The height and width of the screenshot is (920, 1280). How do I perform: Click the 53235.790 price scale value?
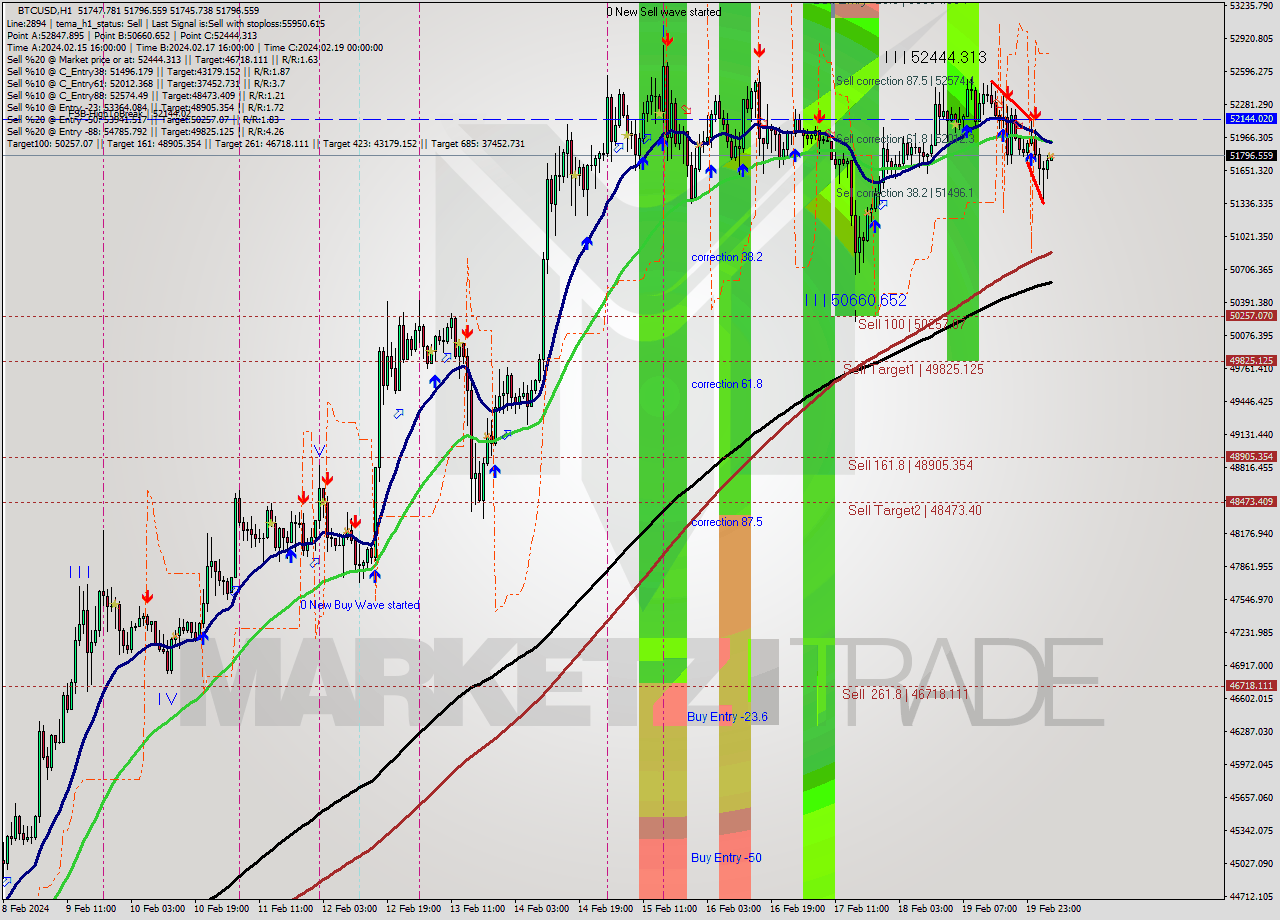tap(1251, 6)
